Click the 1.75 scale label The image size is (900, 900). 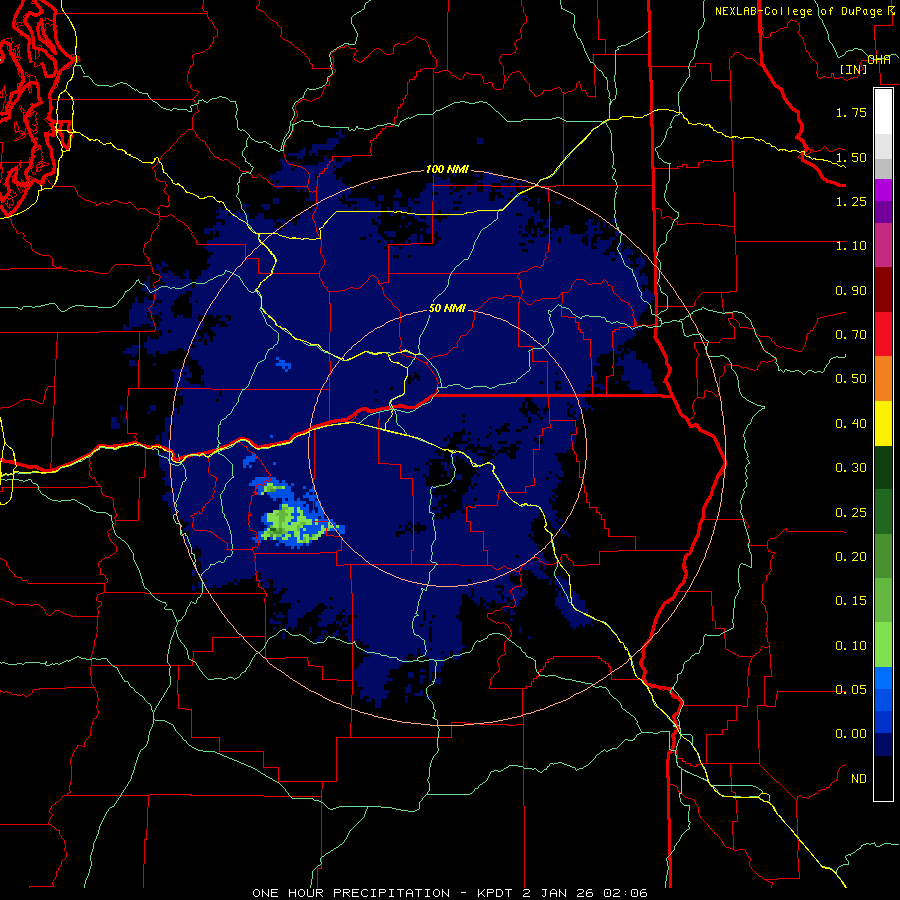click(851, 112)
